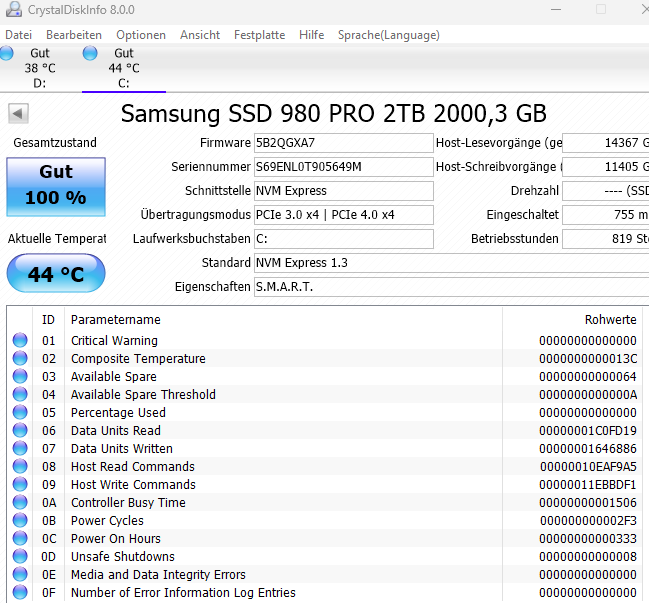This screenshot has height=603, width=649.
Task: Click the status orb for Power On Hours
Action: [20, 538]
